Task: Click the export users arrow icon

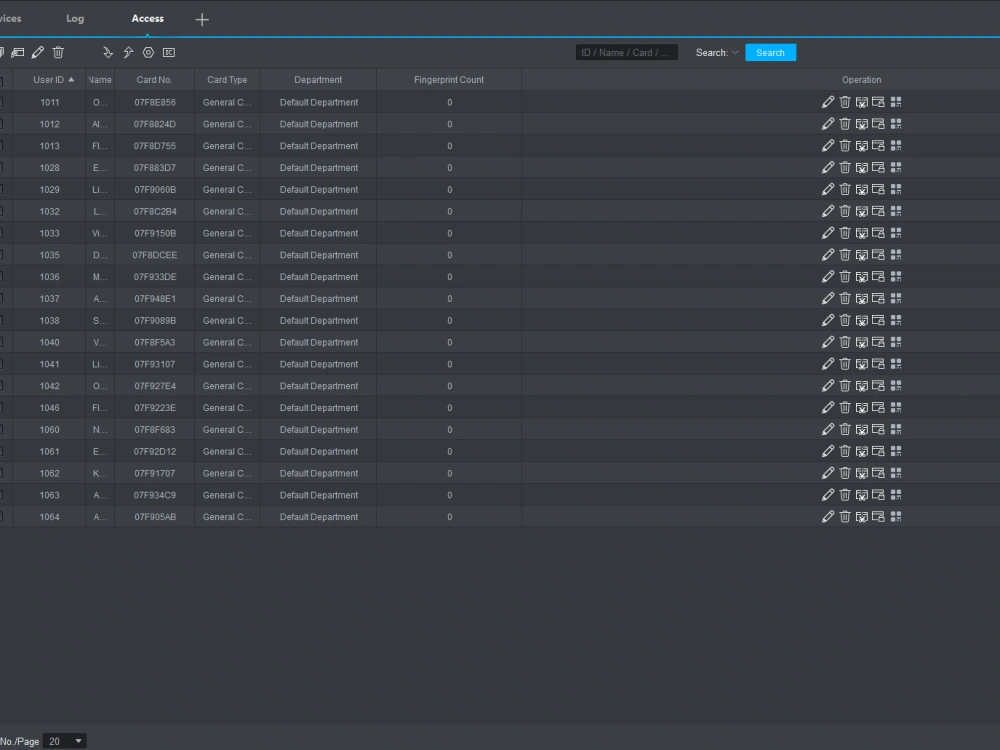Action: point(128,52)
